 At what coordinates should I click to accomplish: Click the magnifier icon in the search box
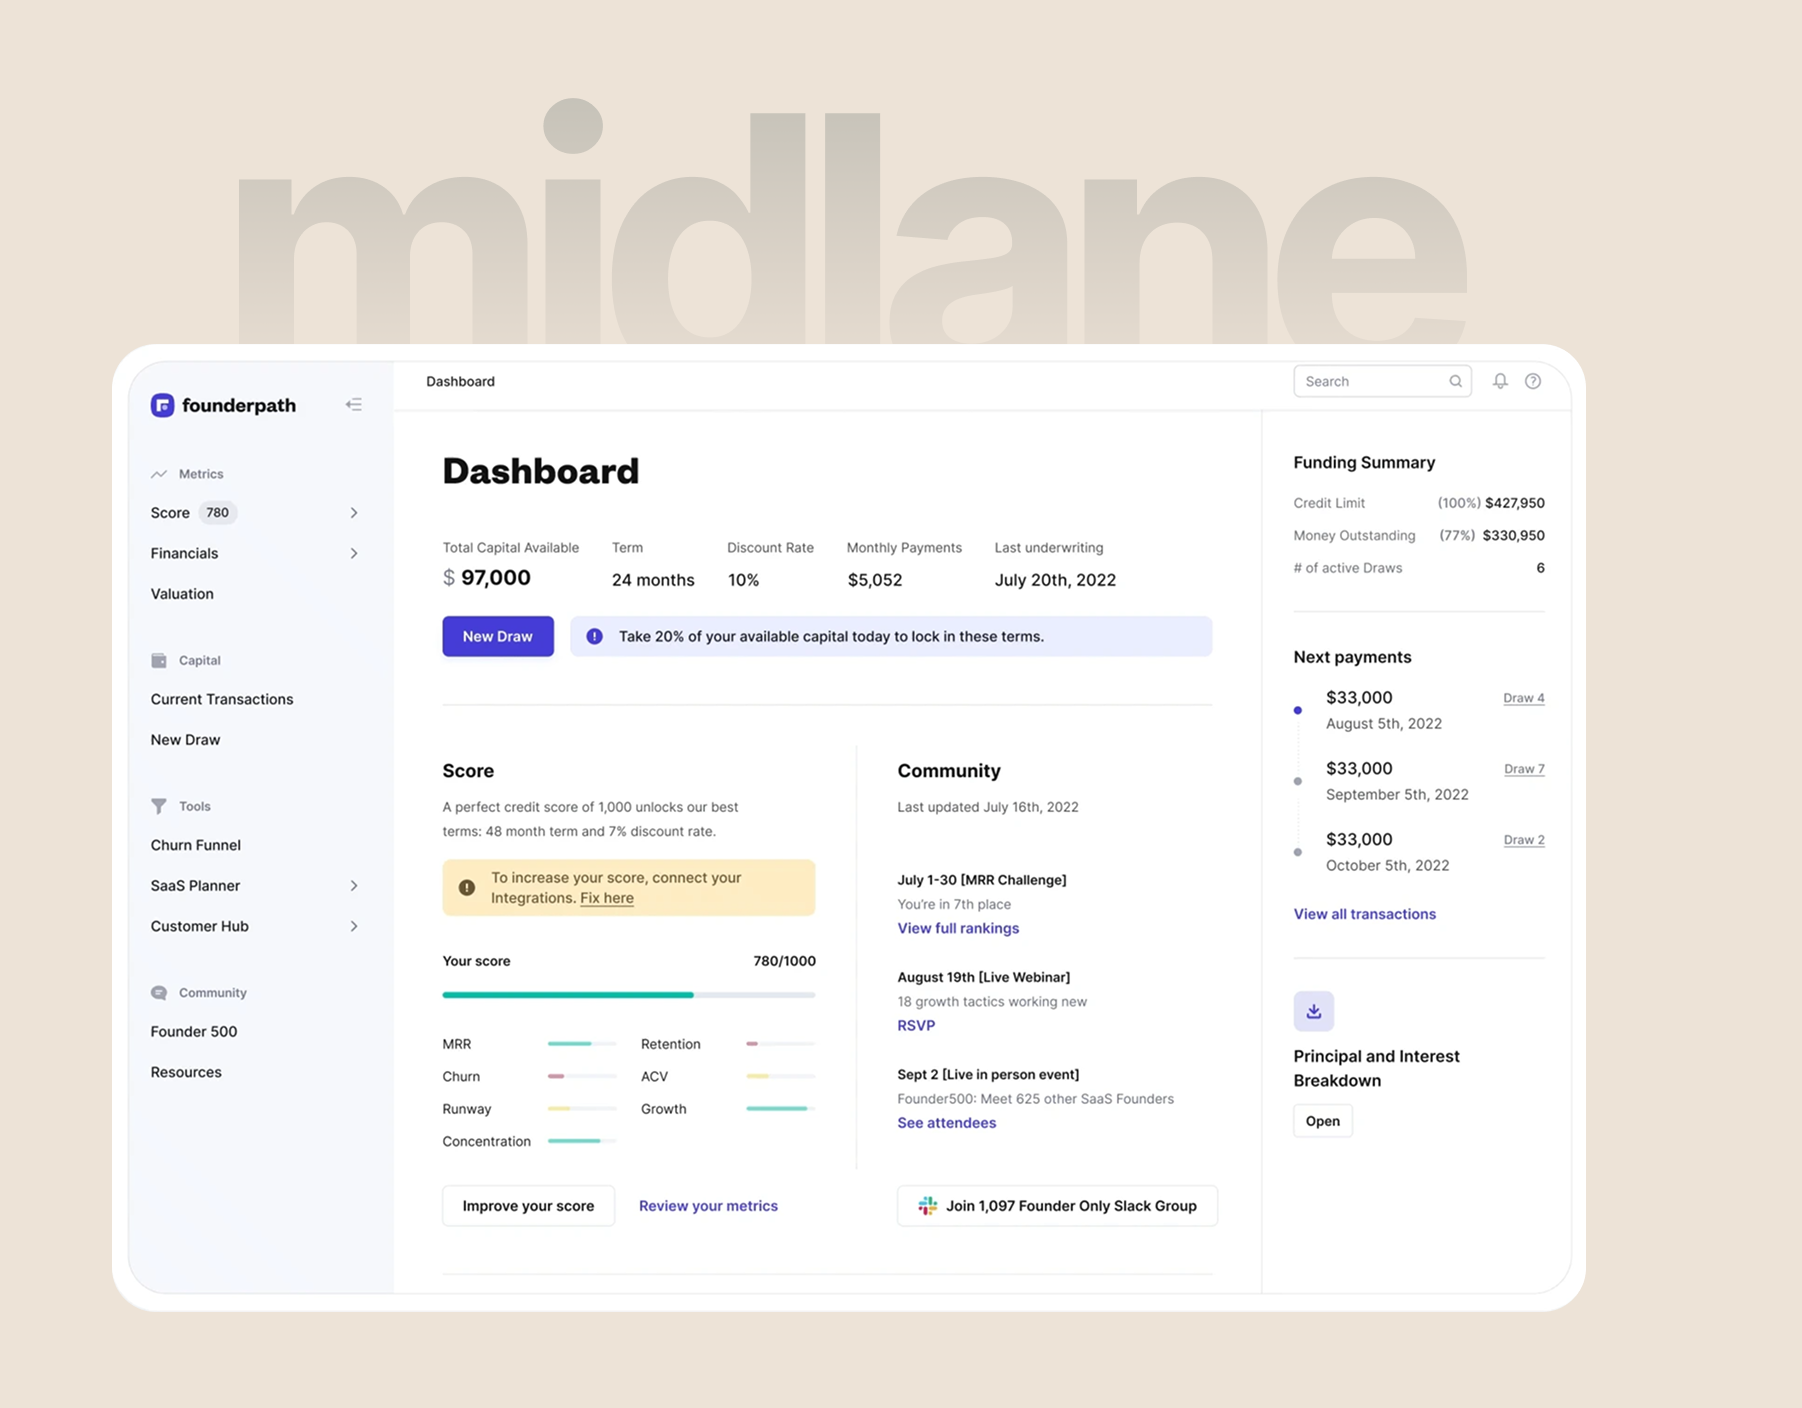[x=1455, y=381]
